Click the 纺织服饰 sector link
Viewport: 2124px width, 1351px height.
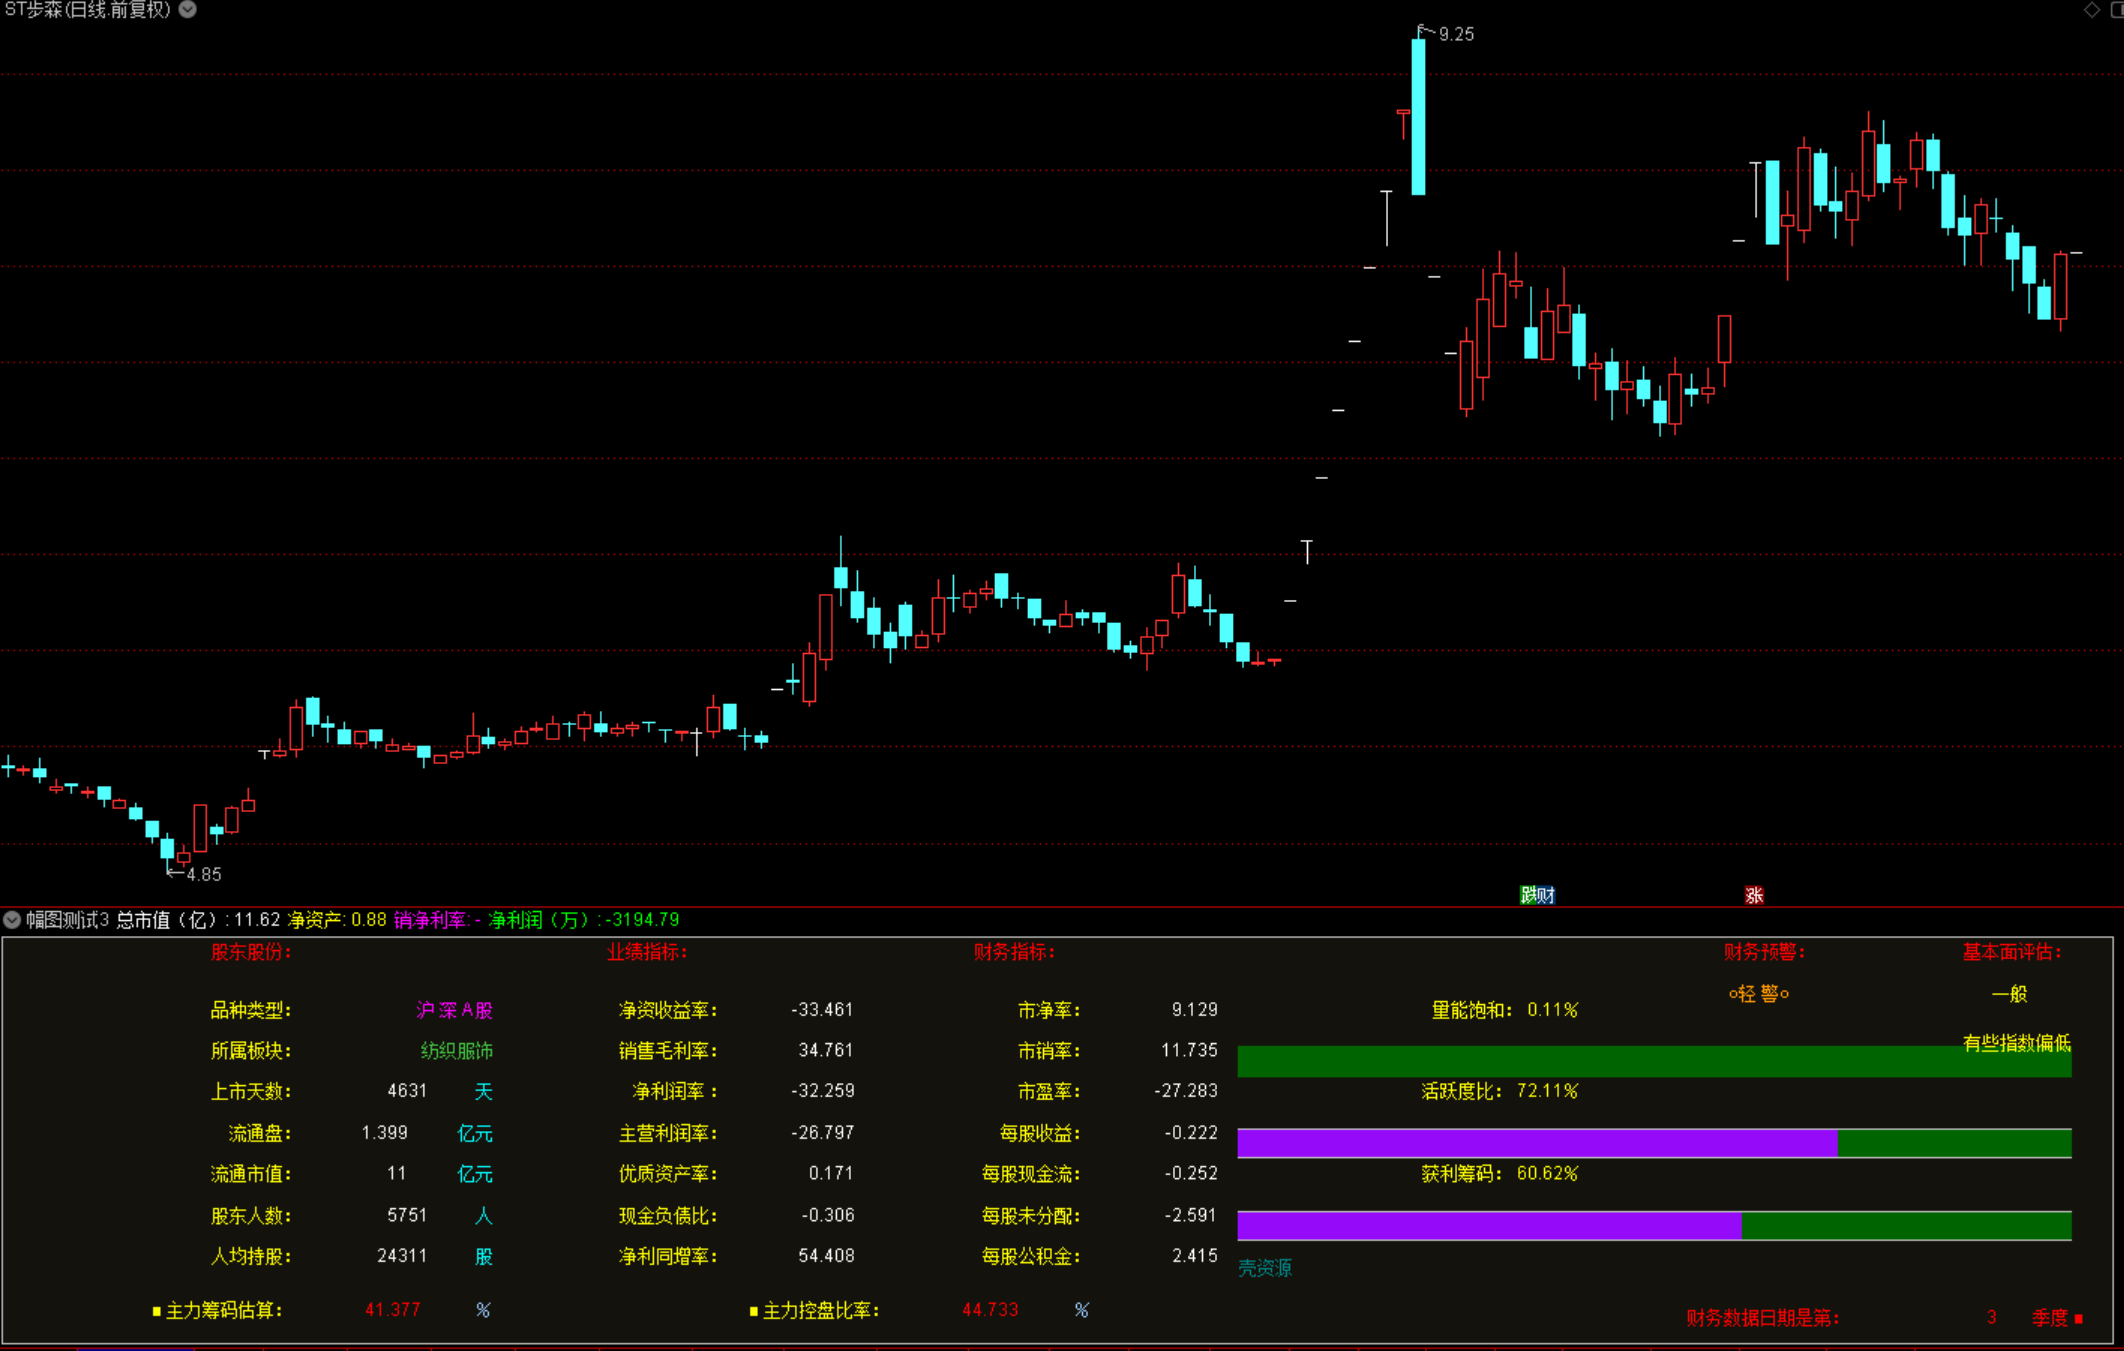click(456, 1051)
